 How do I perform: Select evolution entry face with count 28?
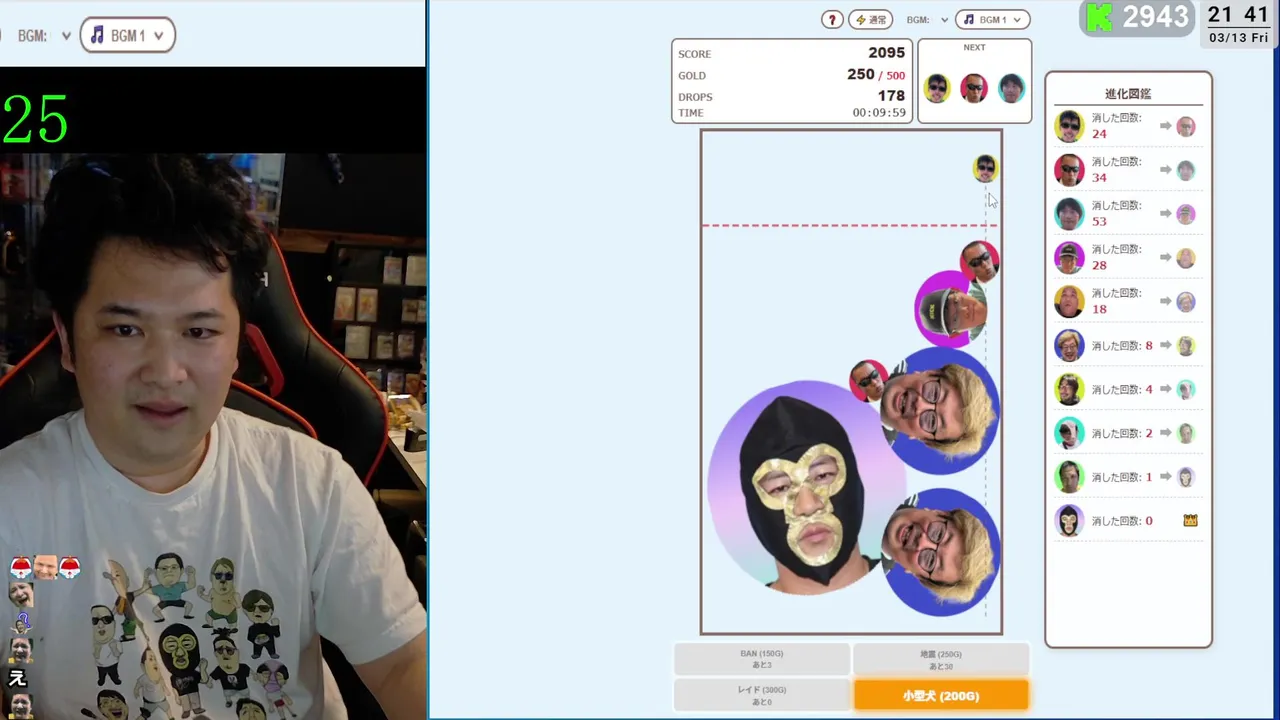(1069, 258)
